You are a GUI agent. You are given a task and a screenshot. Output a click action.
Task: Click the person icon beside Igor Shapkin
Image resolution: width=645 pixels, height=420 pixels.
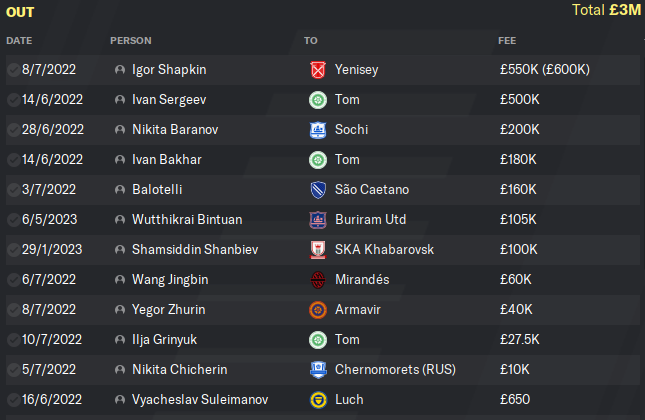tap(120, 70)
